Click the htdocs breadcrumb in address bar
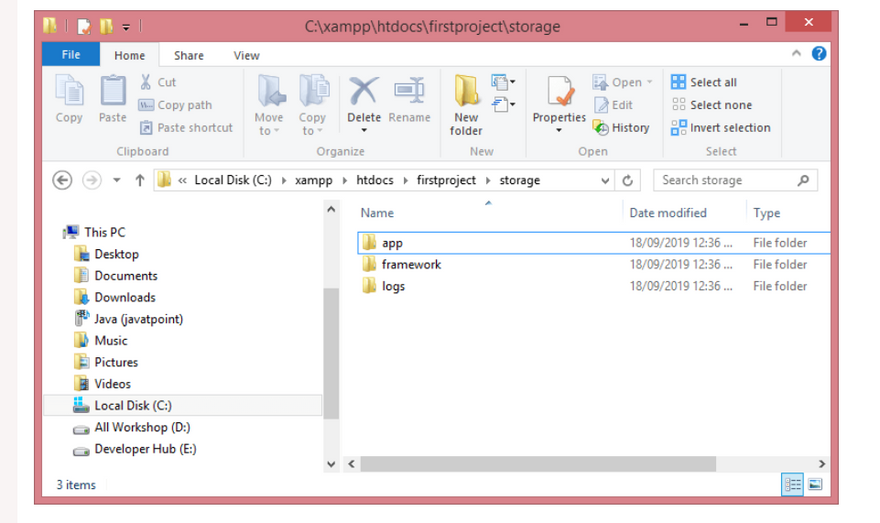The height and width of the screenshot is (523, 880). [376, 181]
